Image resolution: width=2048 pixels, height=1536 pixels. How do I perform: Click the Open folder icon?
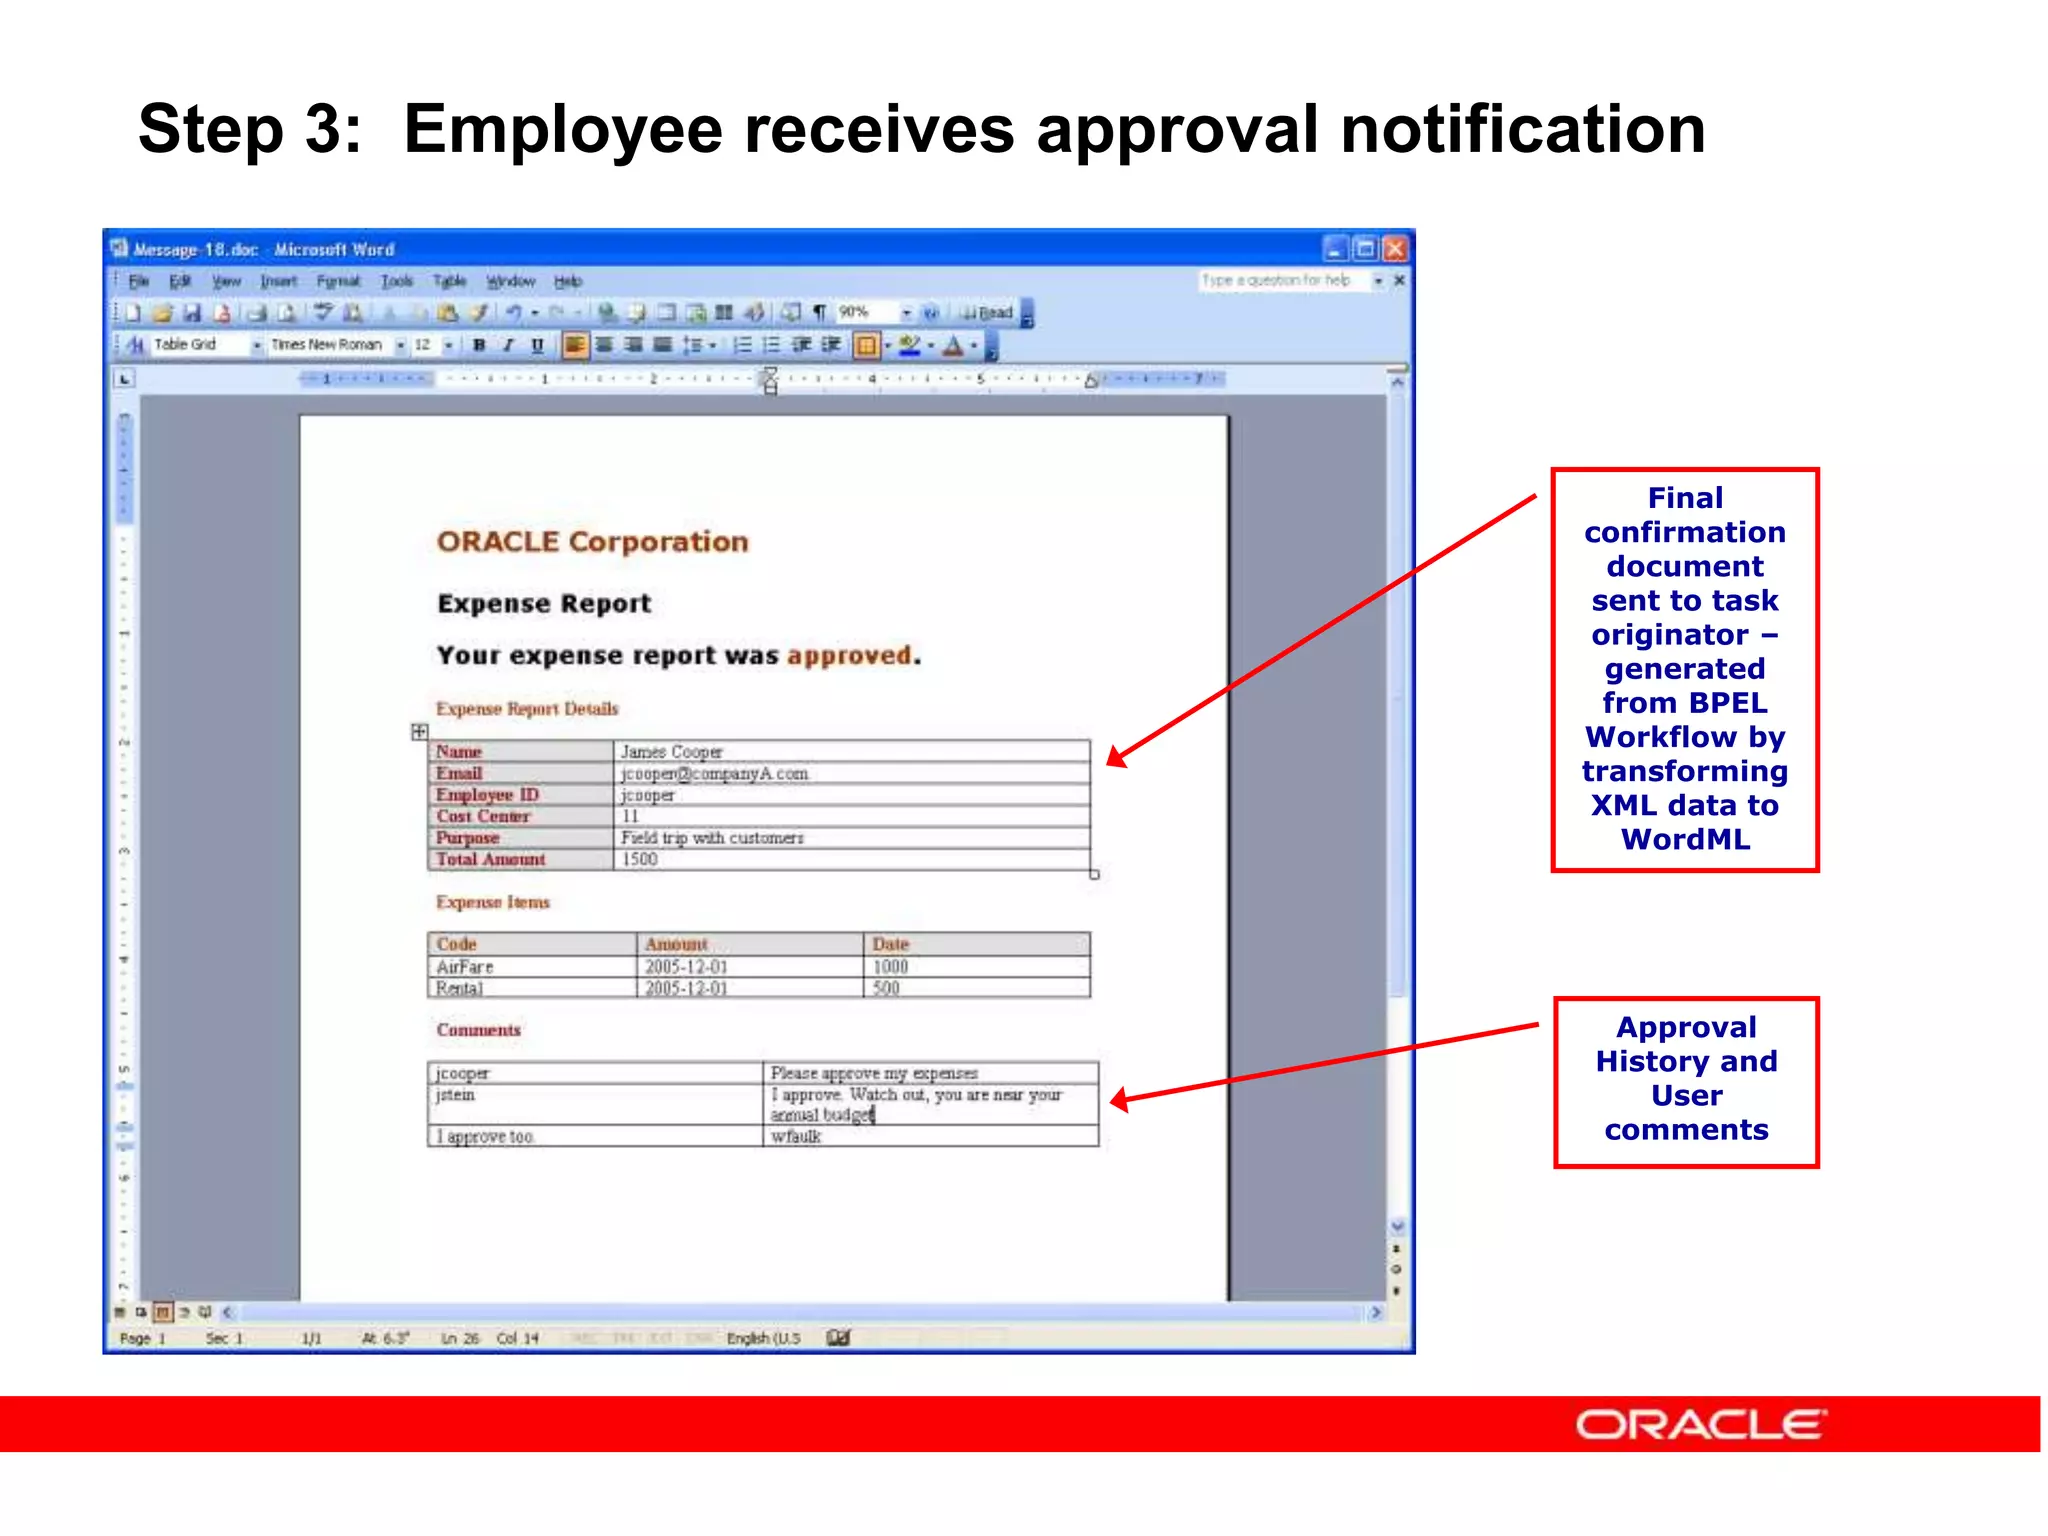pyautogui.click(x=163, y=313)
